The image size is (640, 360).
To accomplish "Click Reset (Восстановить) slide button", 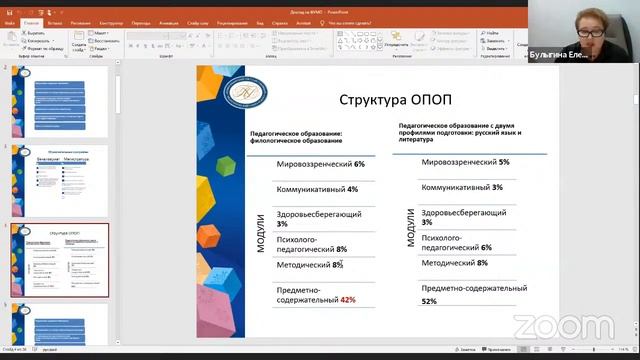I will [104, 41].
